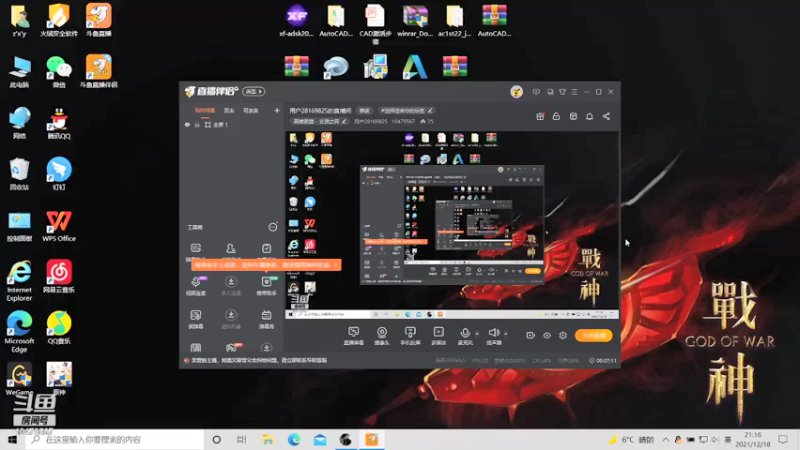Open the store icon in header row

point(573,116)
